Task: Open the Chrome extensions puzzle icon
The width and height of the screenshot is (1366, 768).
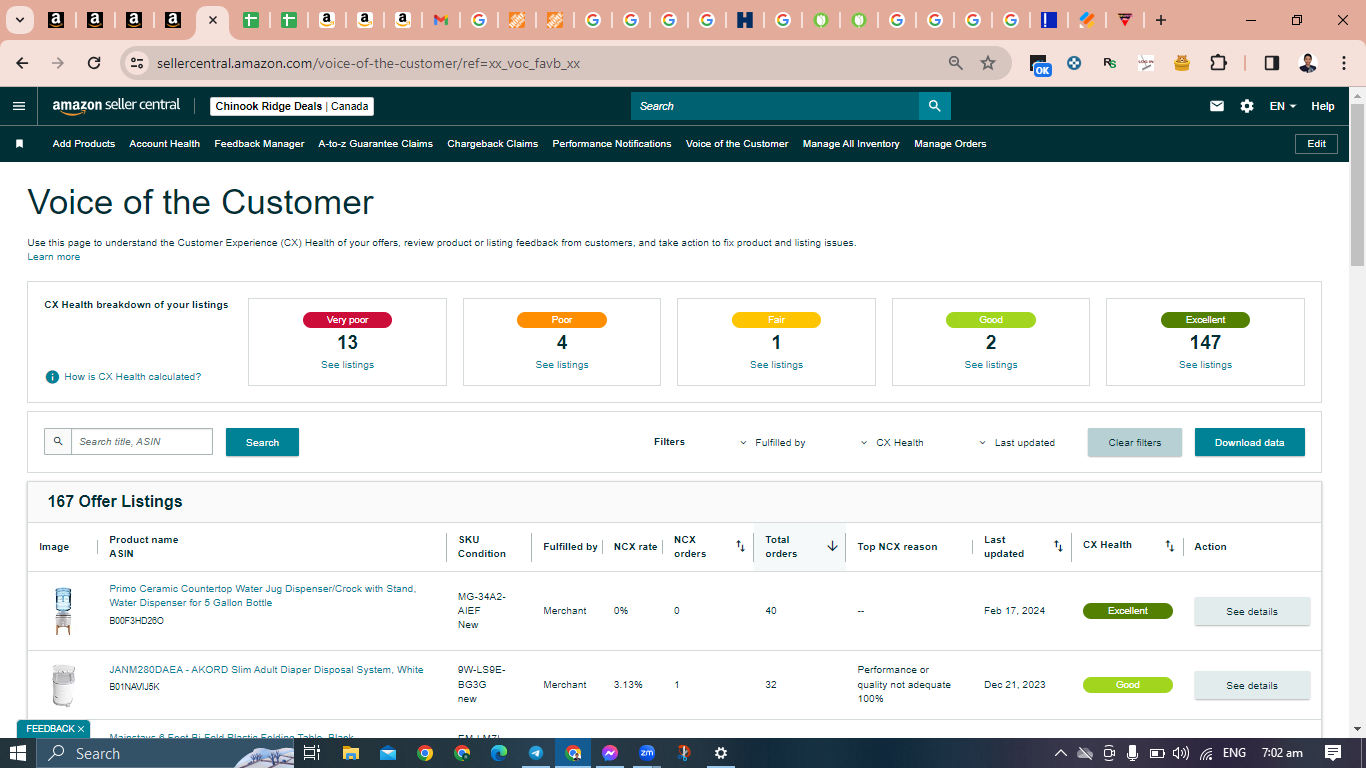Action: (1218, 63)
